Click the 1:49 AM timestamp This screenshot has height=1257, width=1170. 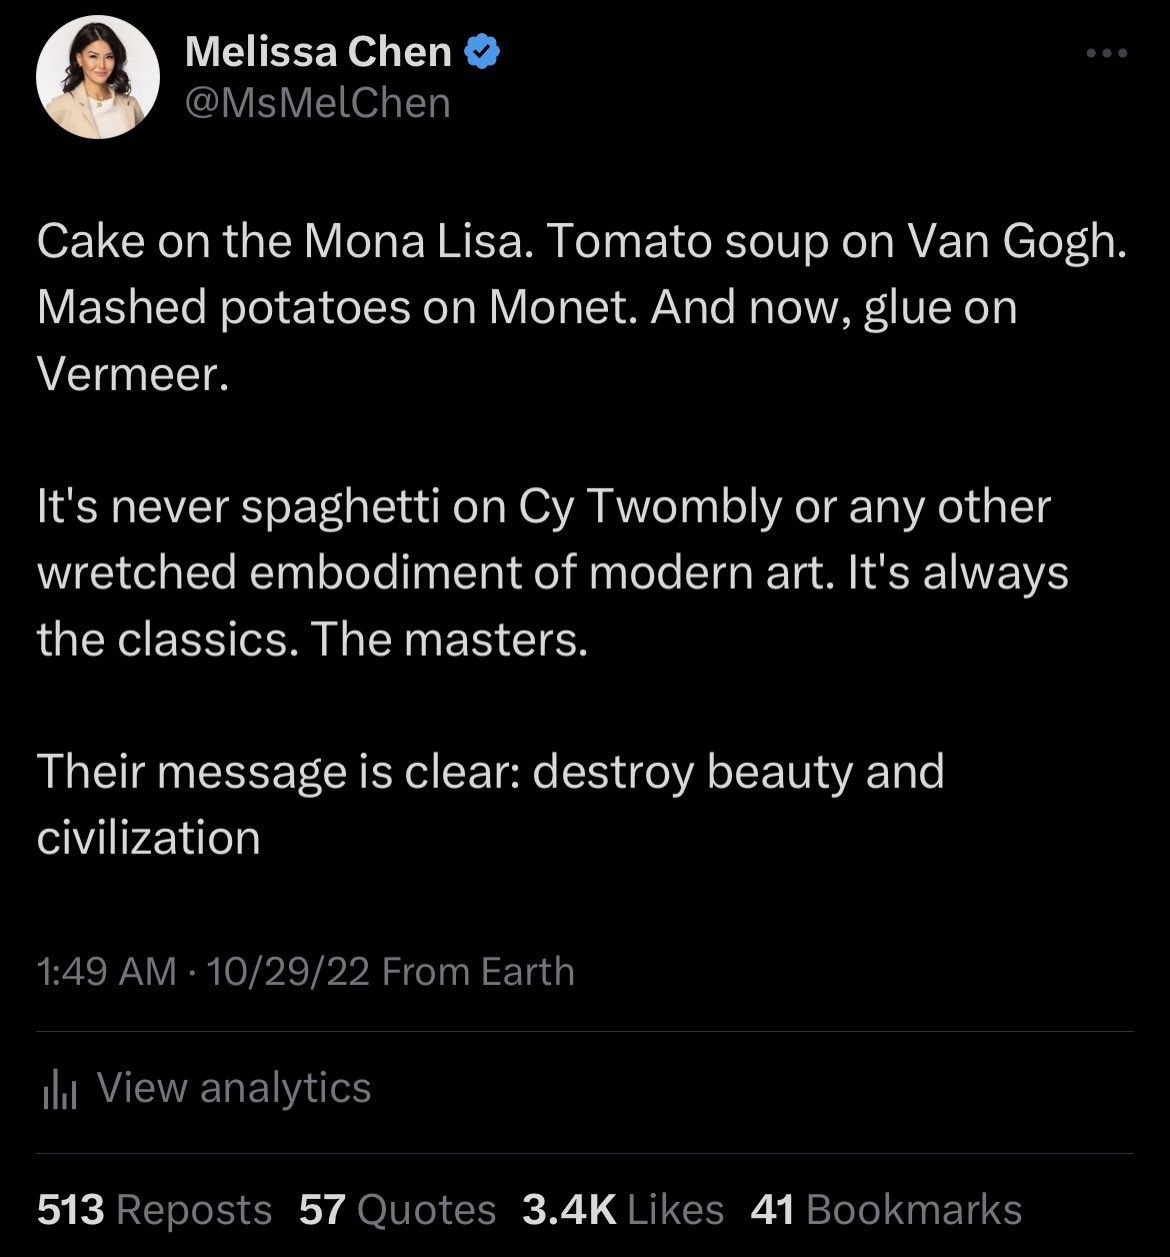click(x=106, y=972)
